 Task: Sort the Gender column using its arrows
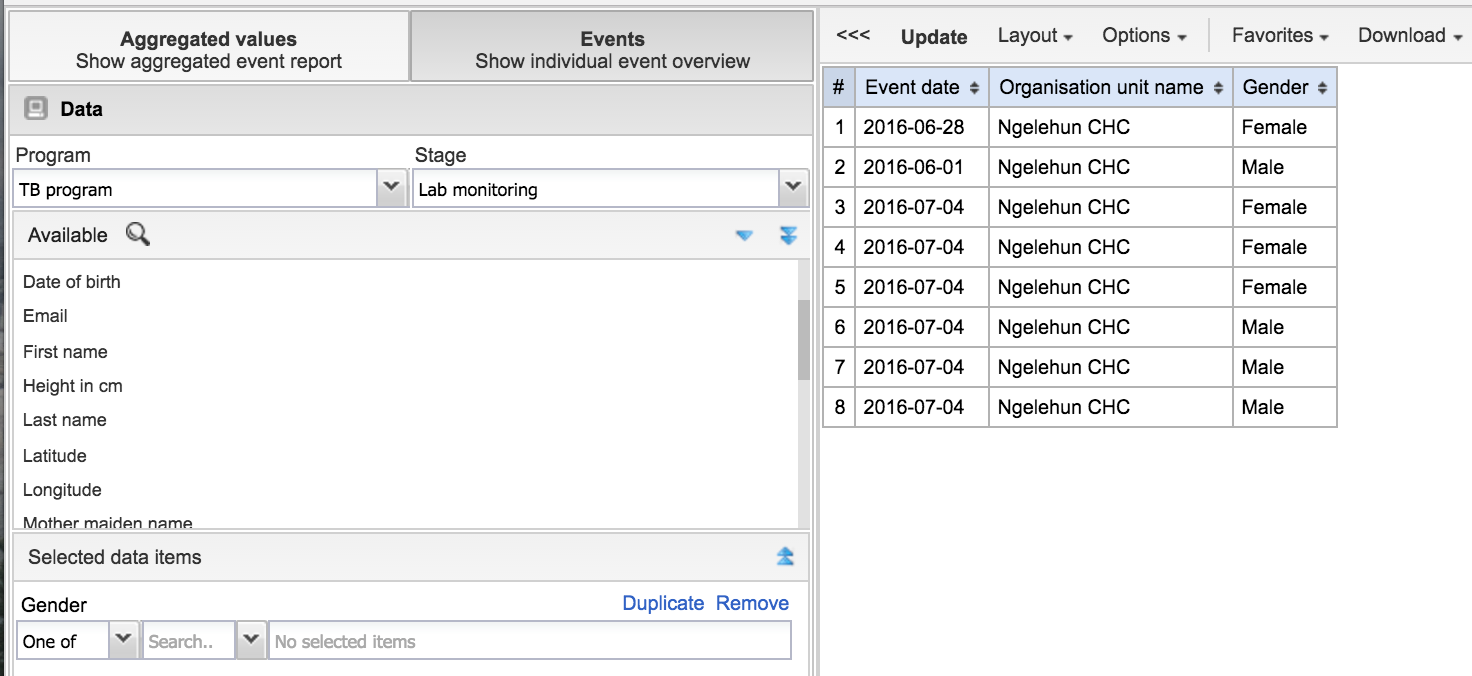pos(1322,88)
